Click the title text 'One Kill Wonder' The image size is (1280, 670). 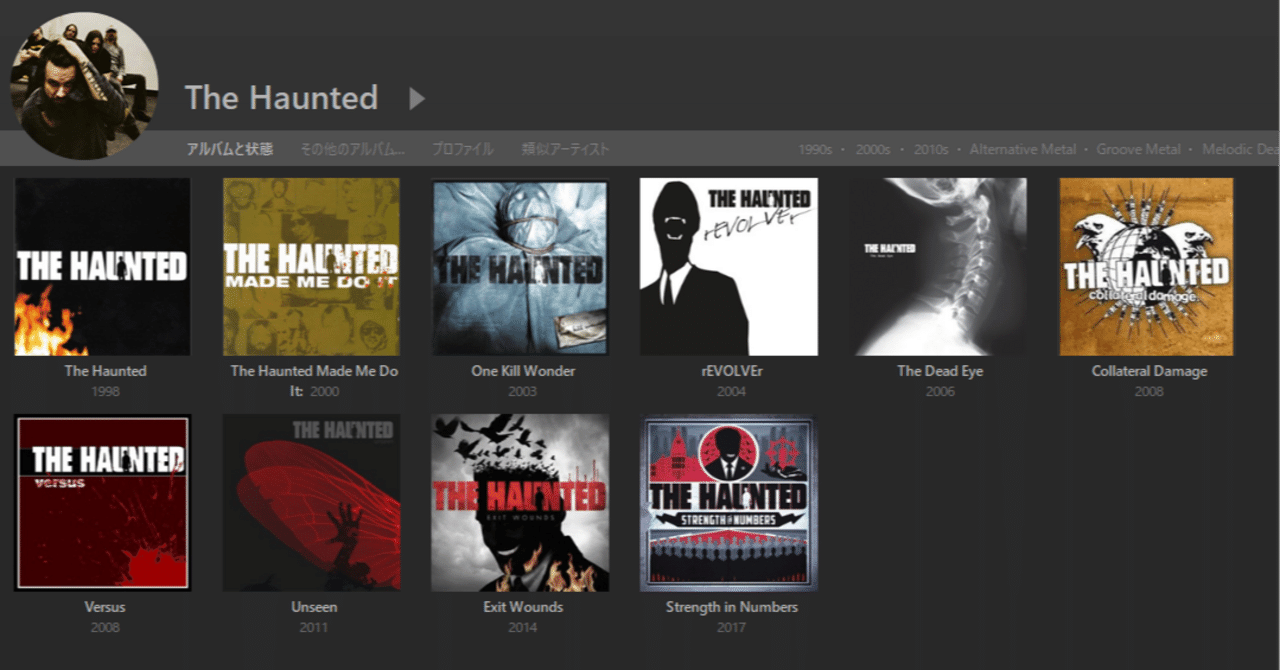tap(523, 371)
